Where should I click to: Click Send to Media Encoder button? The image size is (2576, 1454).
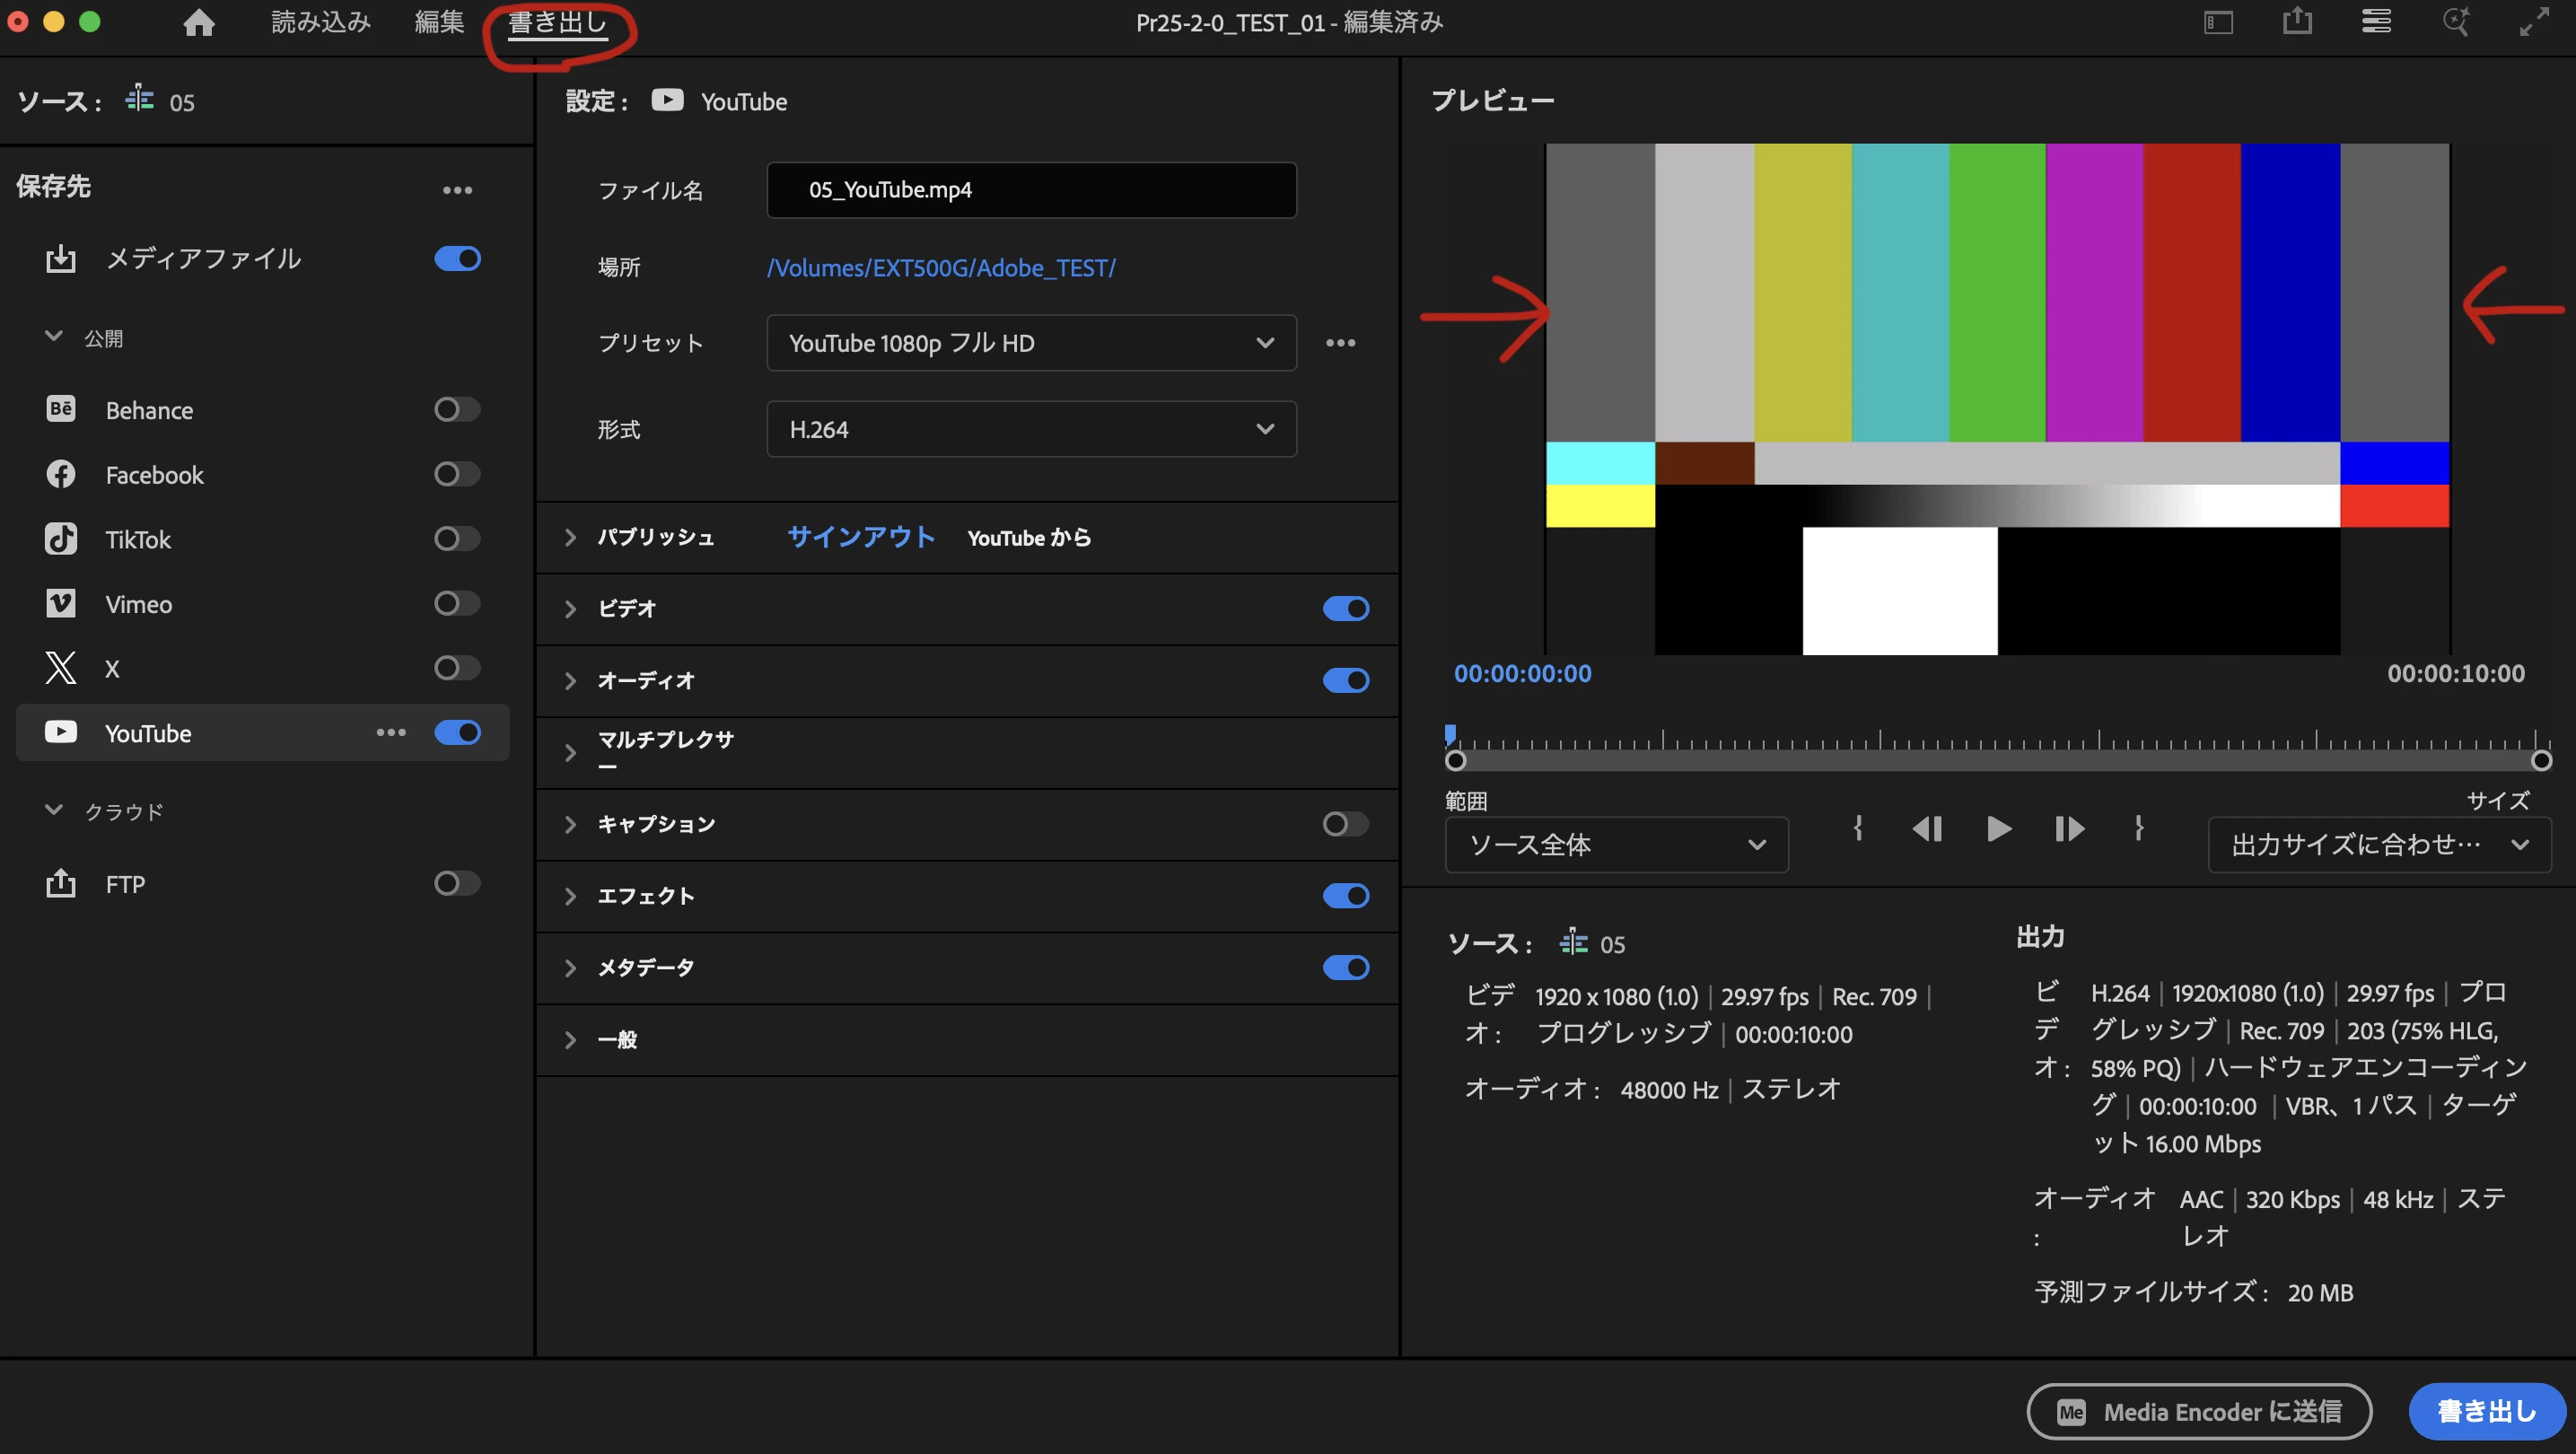(x=2199, y=1411)
